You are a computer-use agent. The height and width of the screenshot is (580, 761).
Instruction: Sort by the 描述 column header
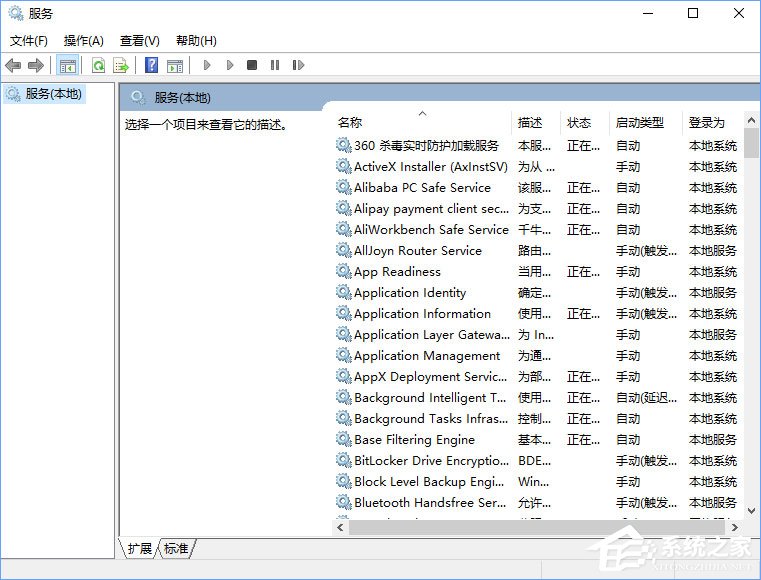coord(530,123)
